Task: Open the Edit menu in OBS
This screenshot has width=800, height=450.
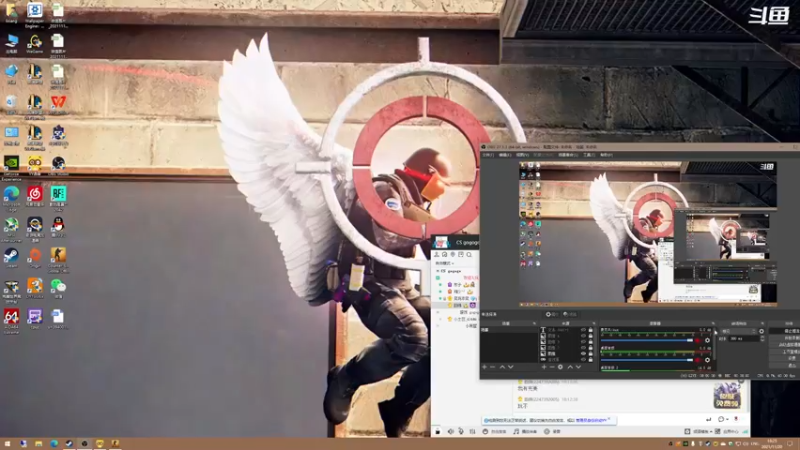Action: (x=505, y=155)
